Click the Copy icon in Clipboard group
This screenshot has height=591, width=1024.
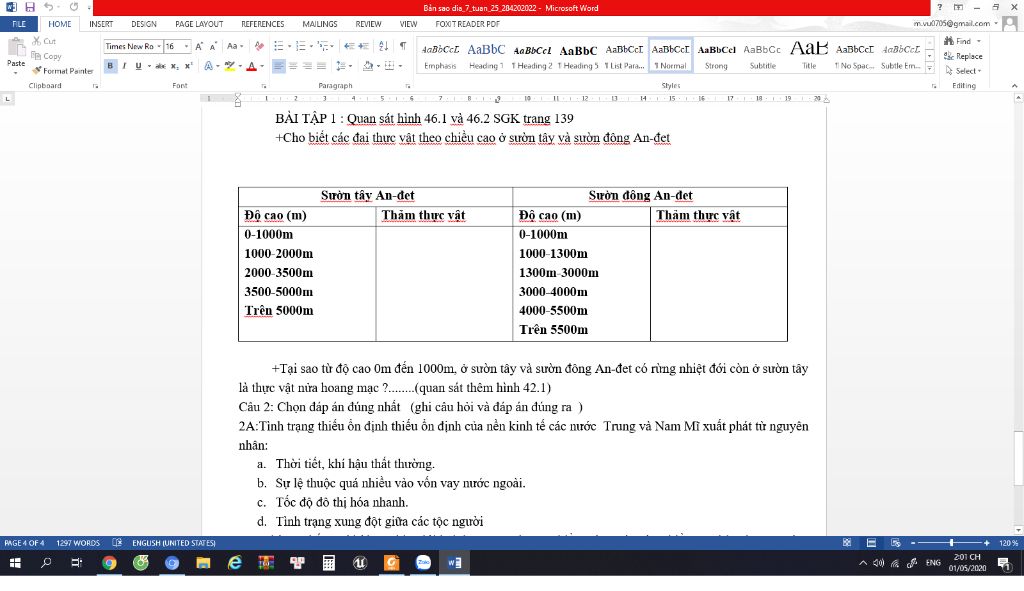[37, 56]
